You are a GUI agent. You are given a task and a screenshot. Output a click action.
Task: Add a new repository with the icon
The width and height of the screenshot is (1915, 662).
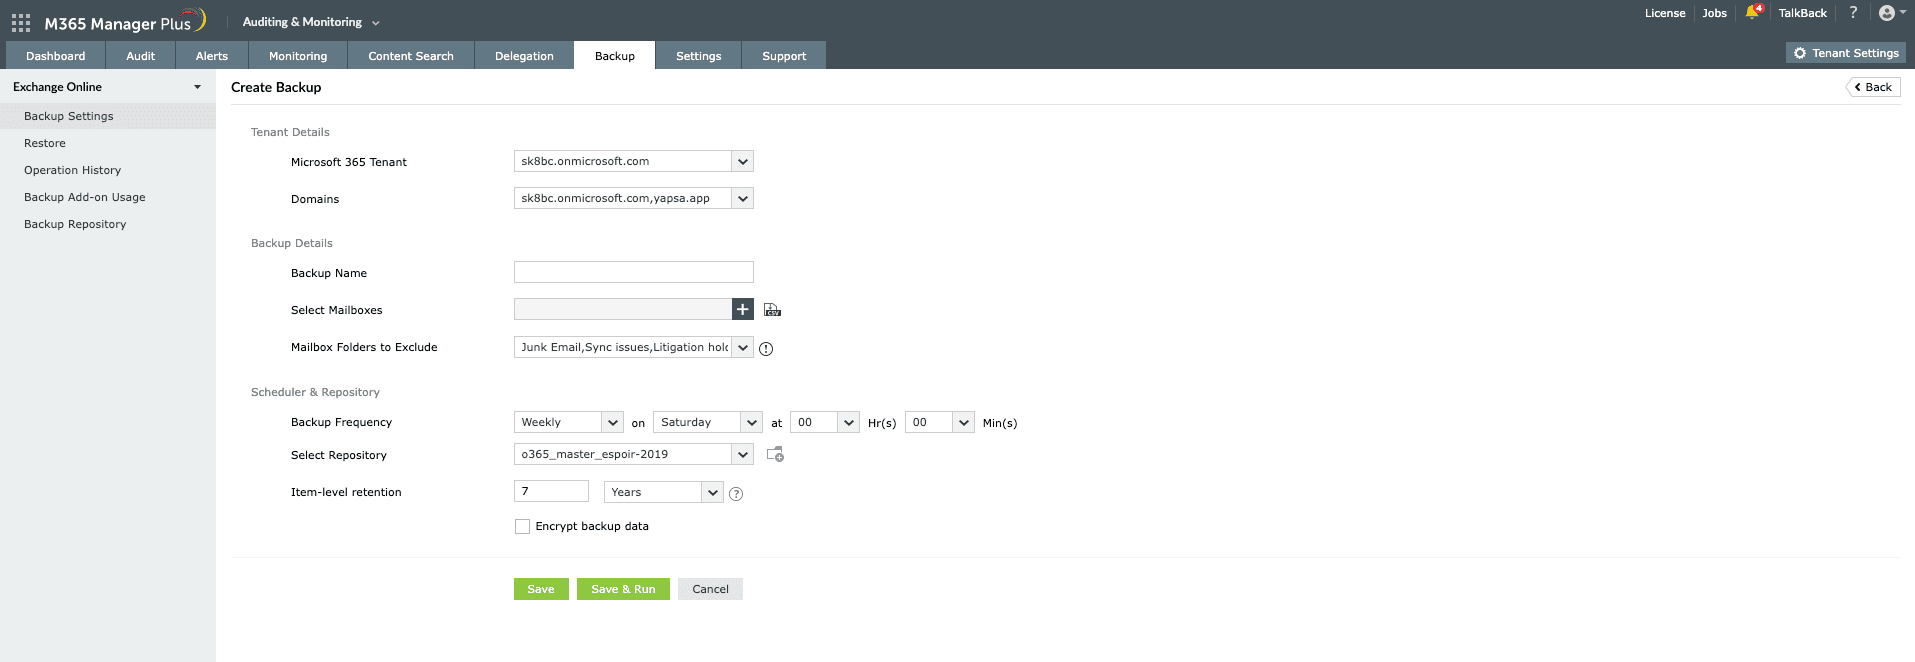click(775, 454)
